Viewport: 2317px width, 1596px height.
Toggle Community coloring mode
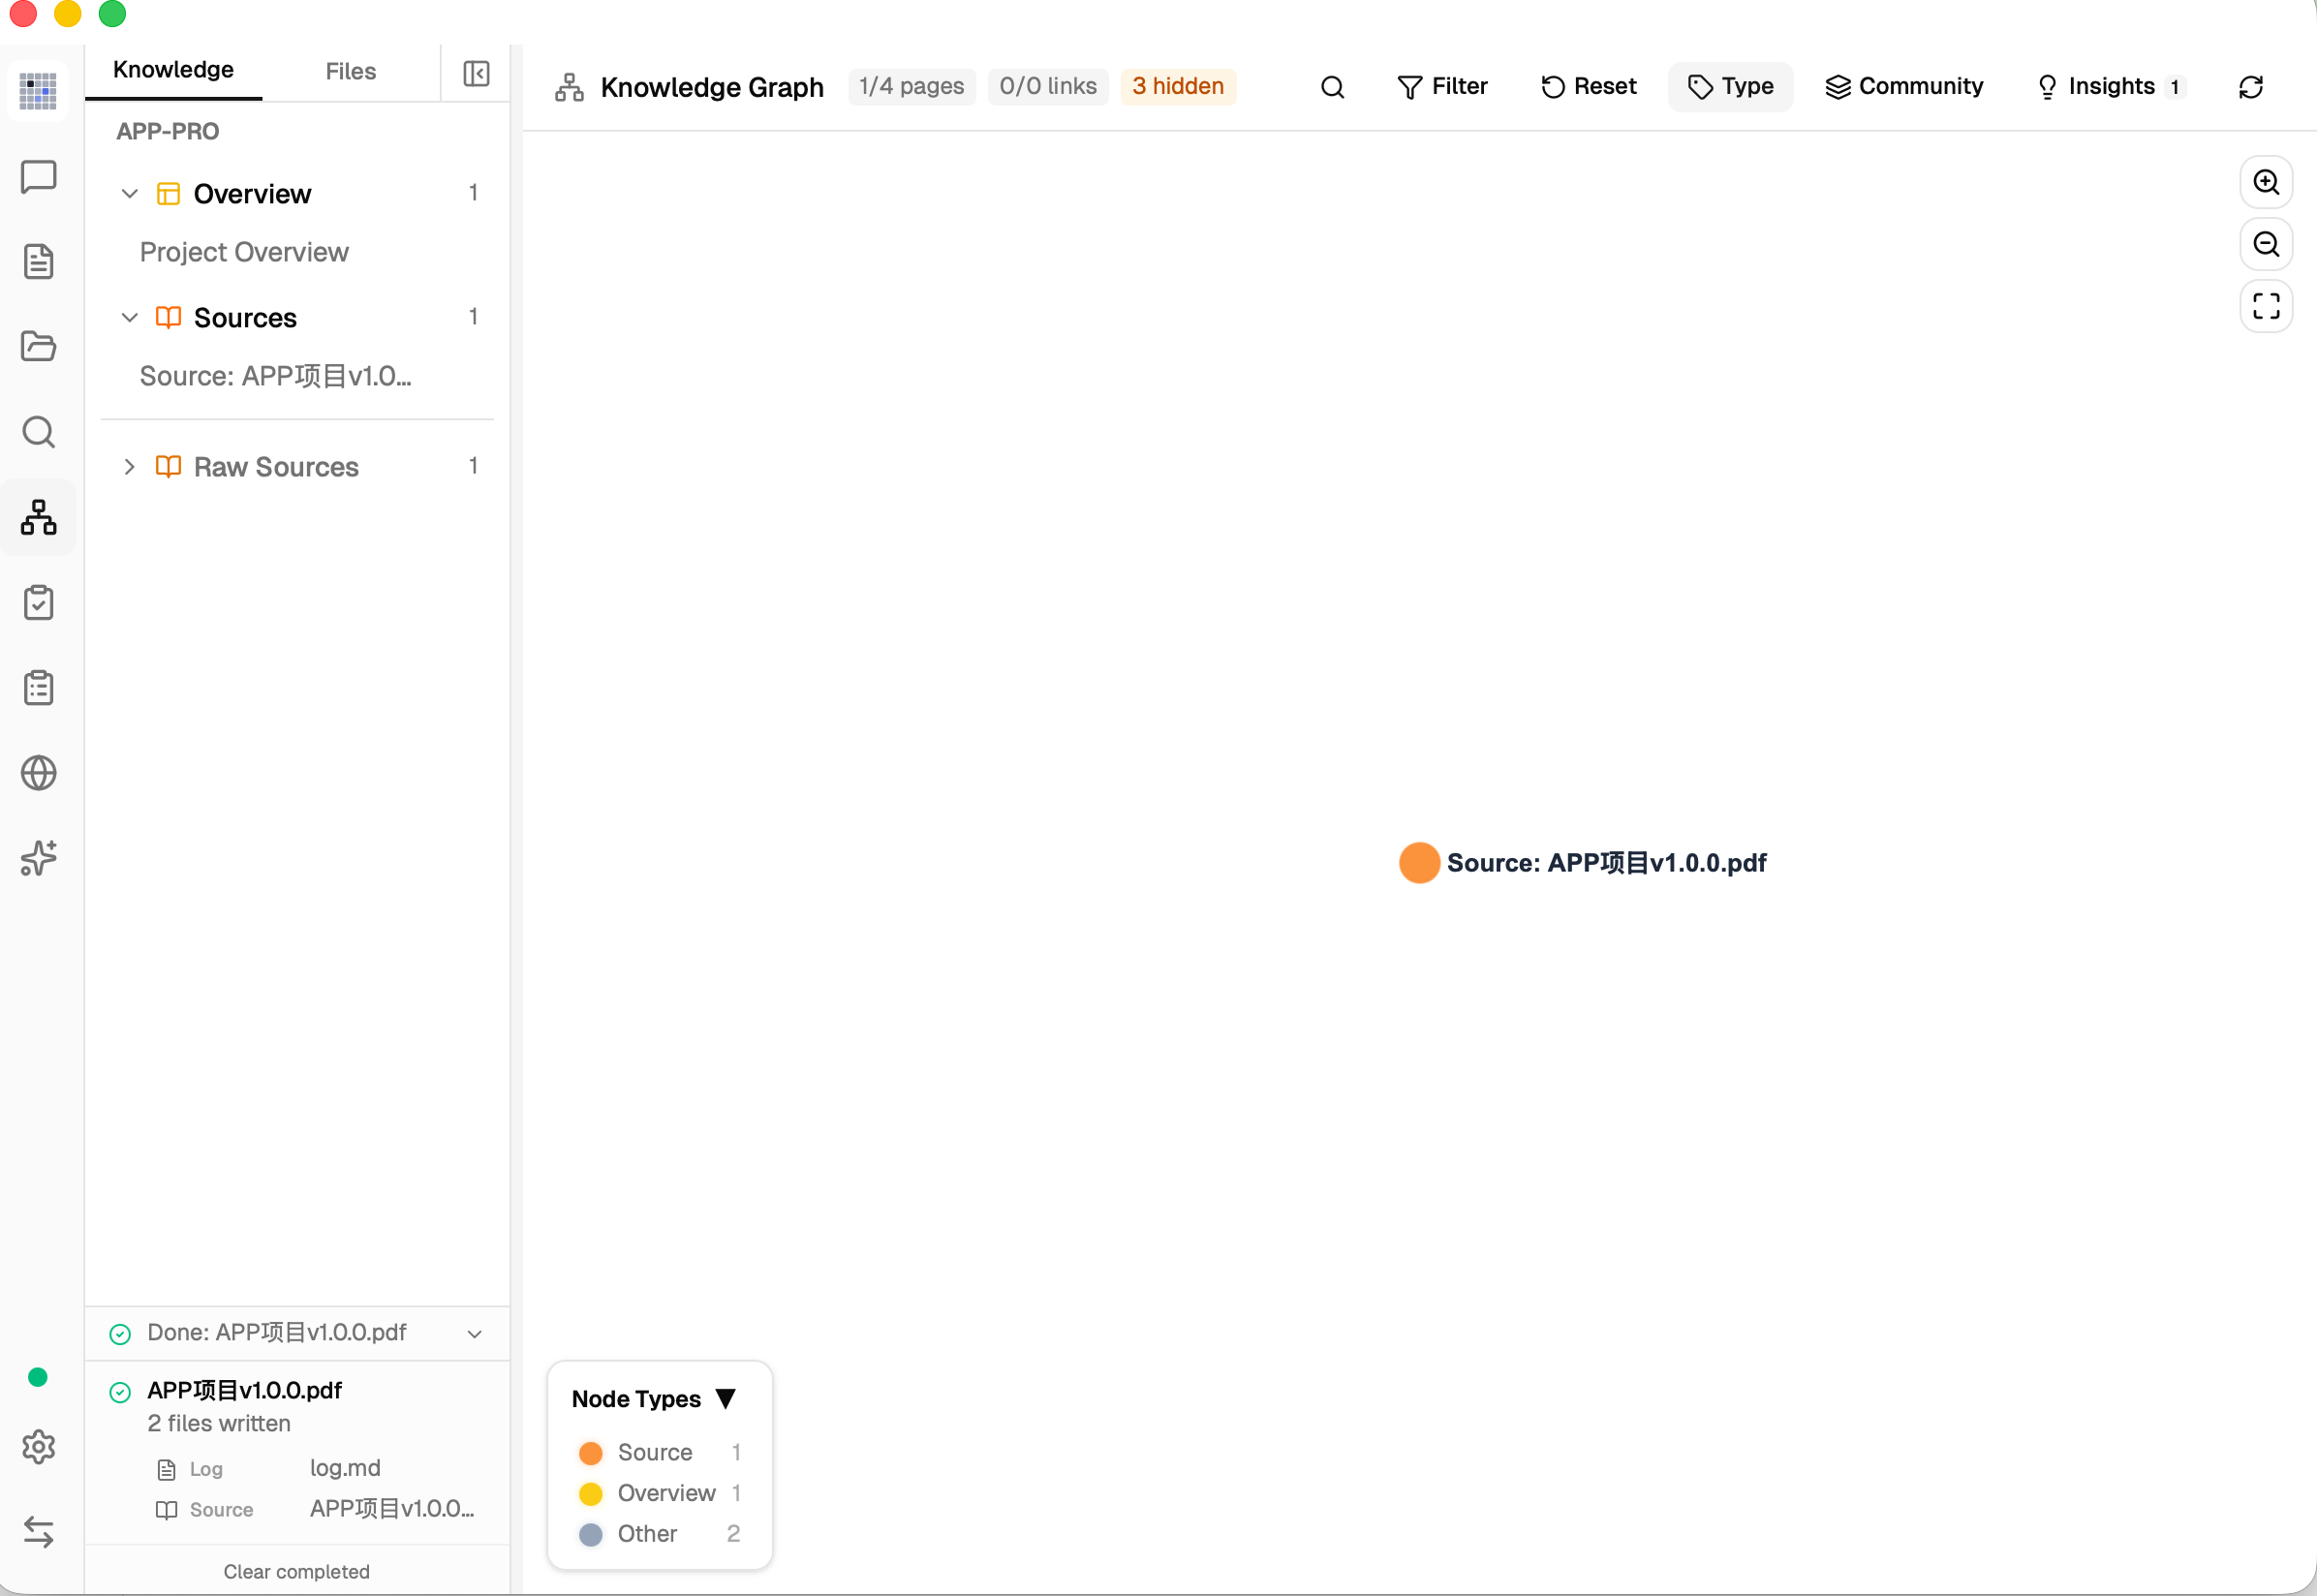[x=1903, y=87]
